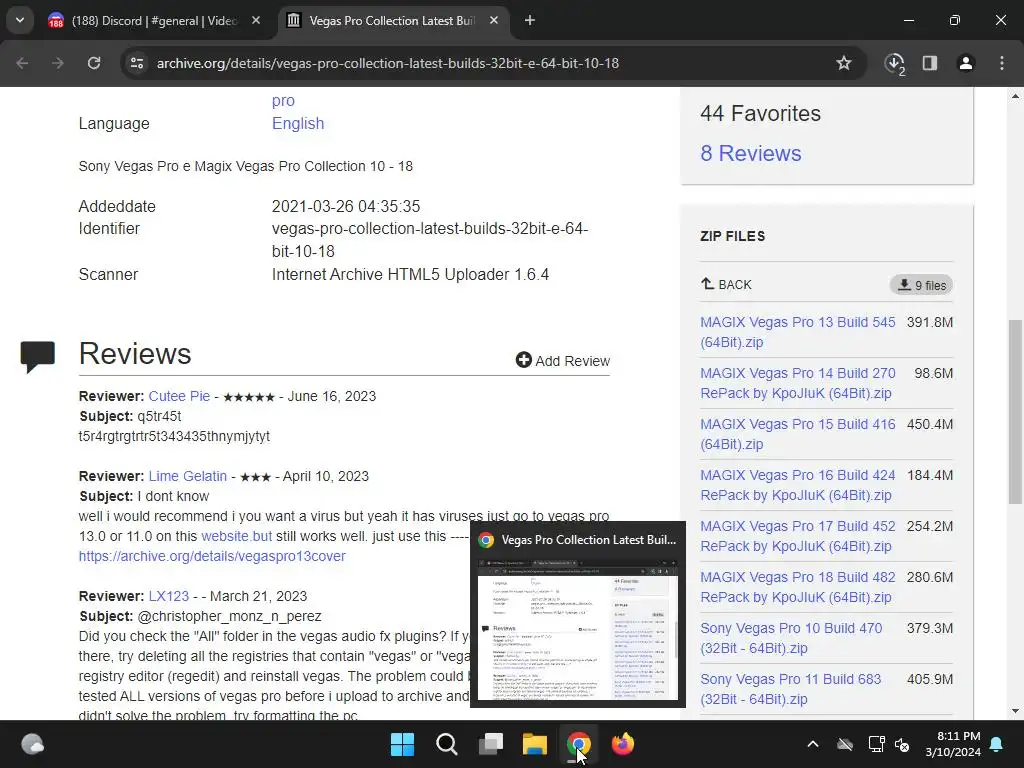Click the 44 Favorites count
This screenshot has height=768, width=1024.
click(x=760, y=114)
